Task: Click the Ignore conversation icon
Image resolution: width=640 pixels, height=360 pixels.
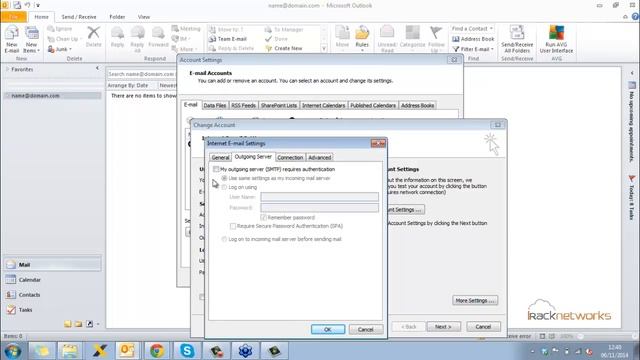Action: [60, 29]
